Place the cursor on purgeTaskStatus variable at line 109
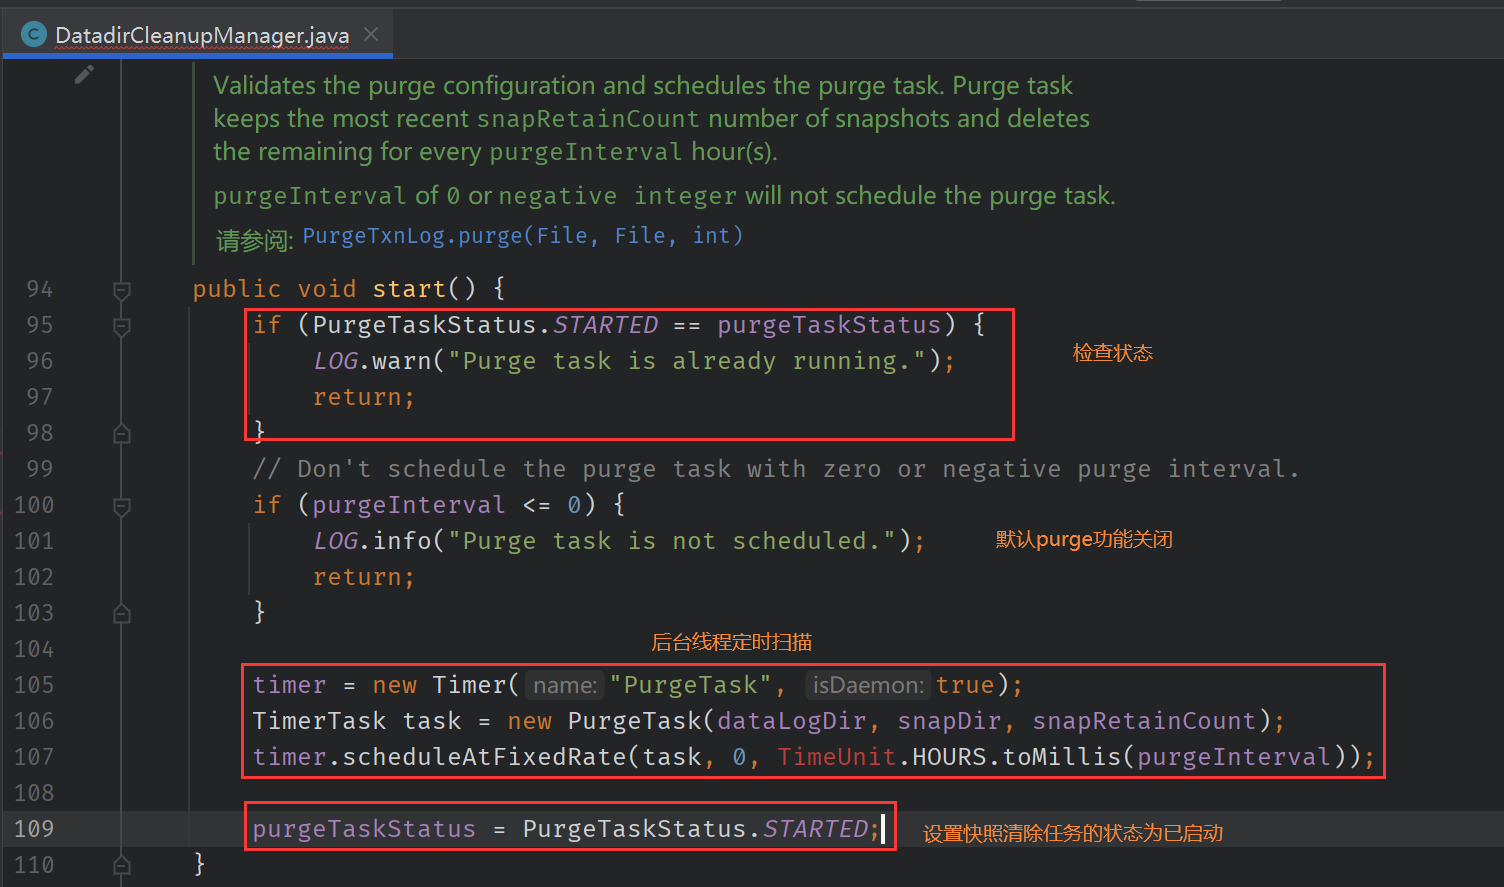 (x=364, y=829)
